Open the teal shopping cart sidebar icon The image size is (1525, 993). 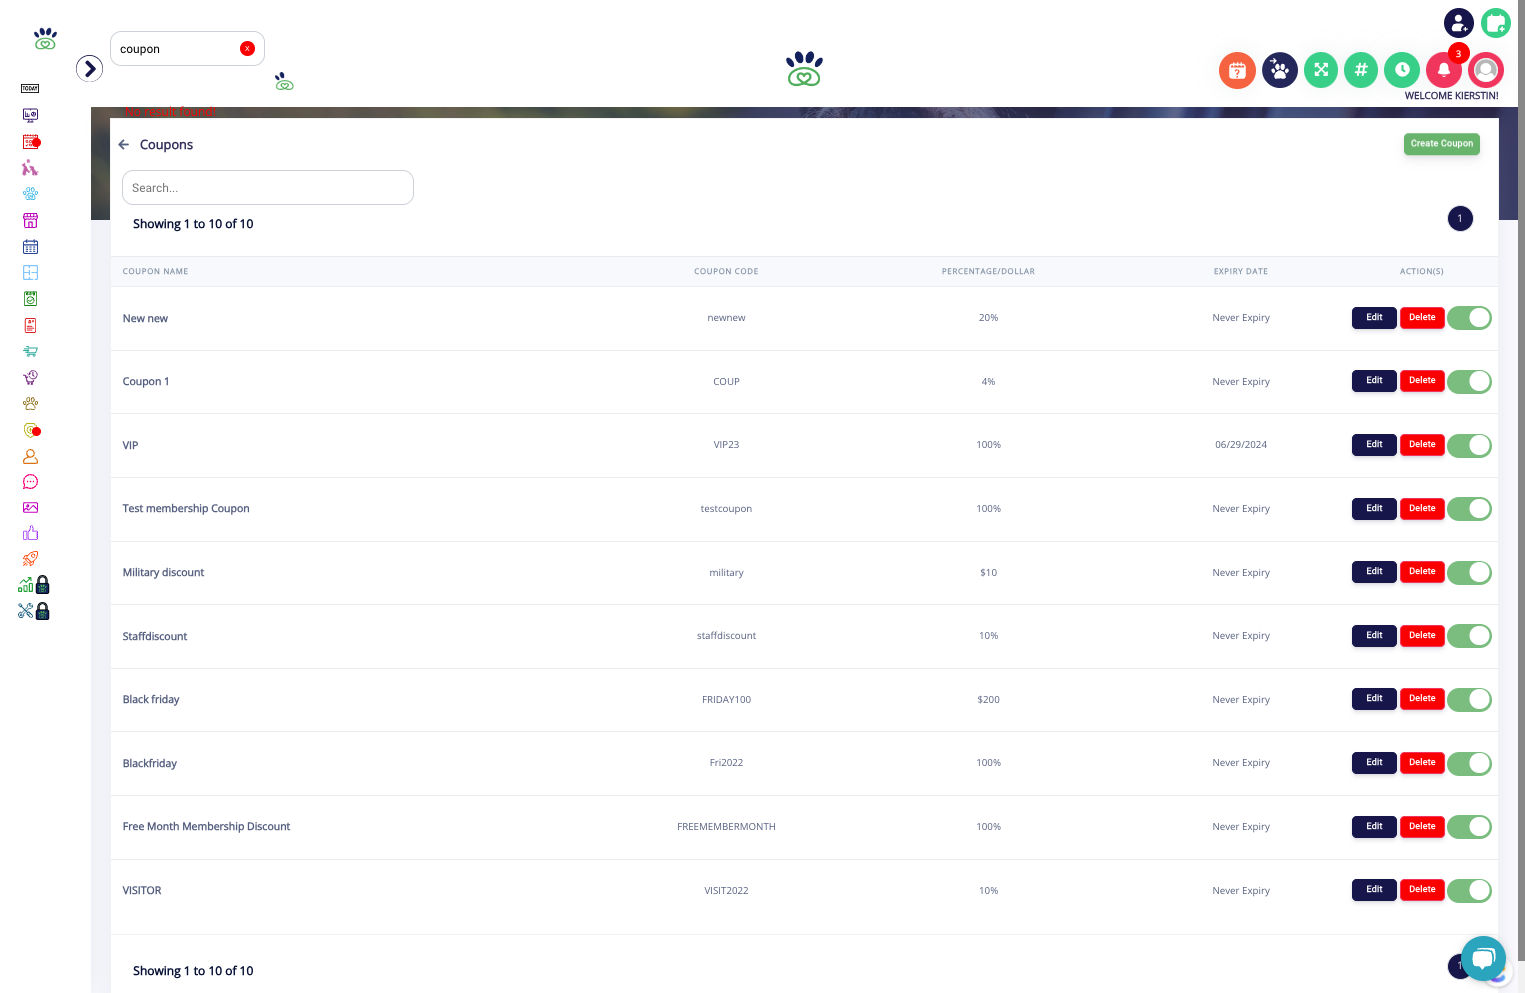tap(30, 351)
